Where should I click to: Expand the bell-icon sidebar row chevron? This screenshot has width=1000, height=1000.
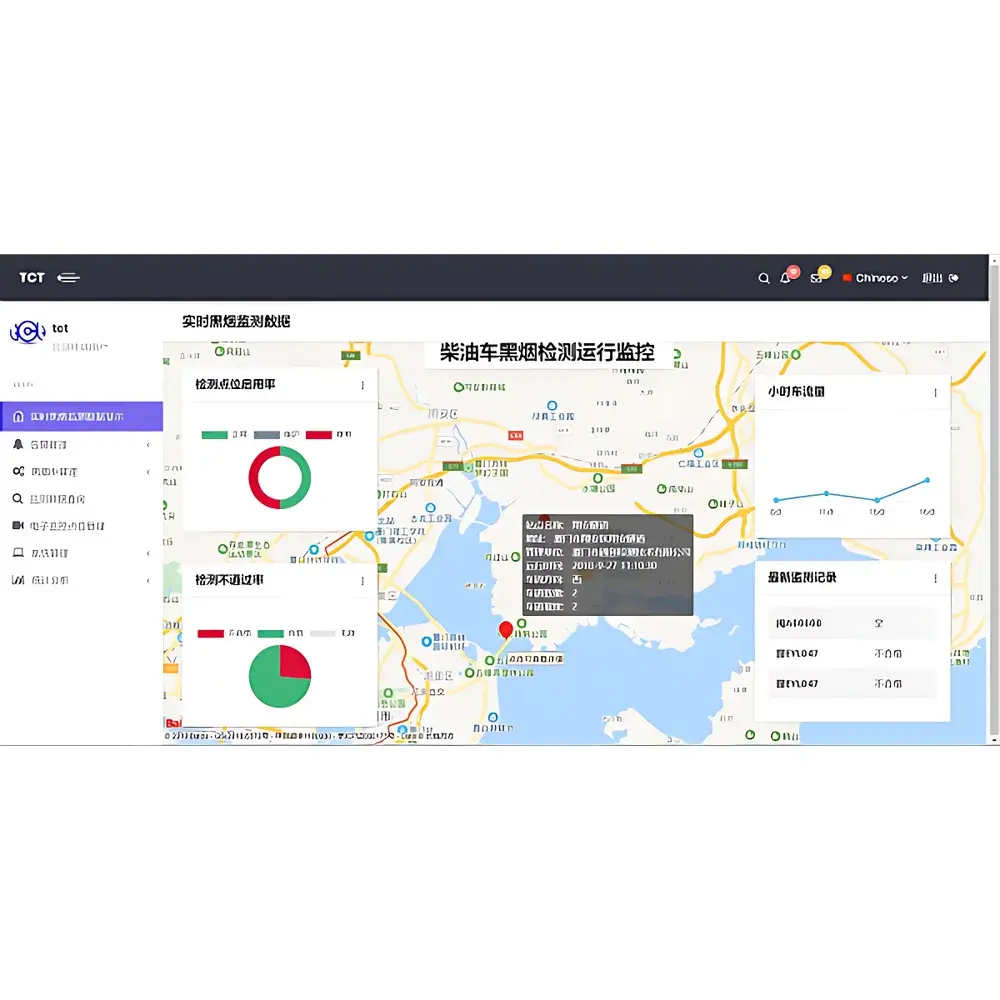[x=148, y=445]
